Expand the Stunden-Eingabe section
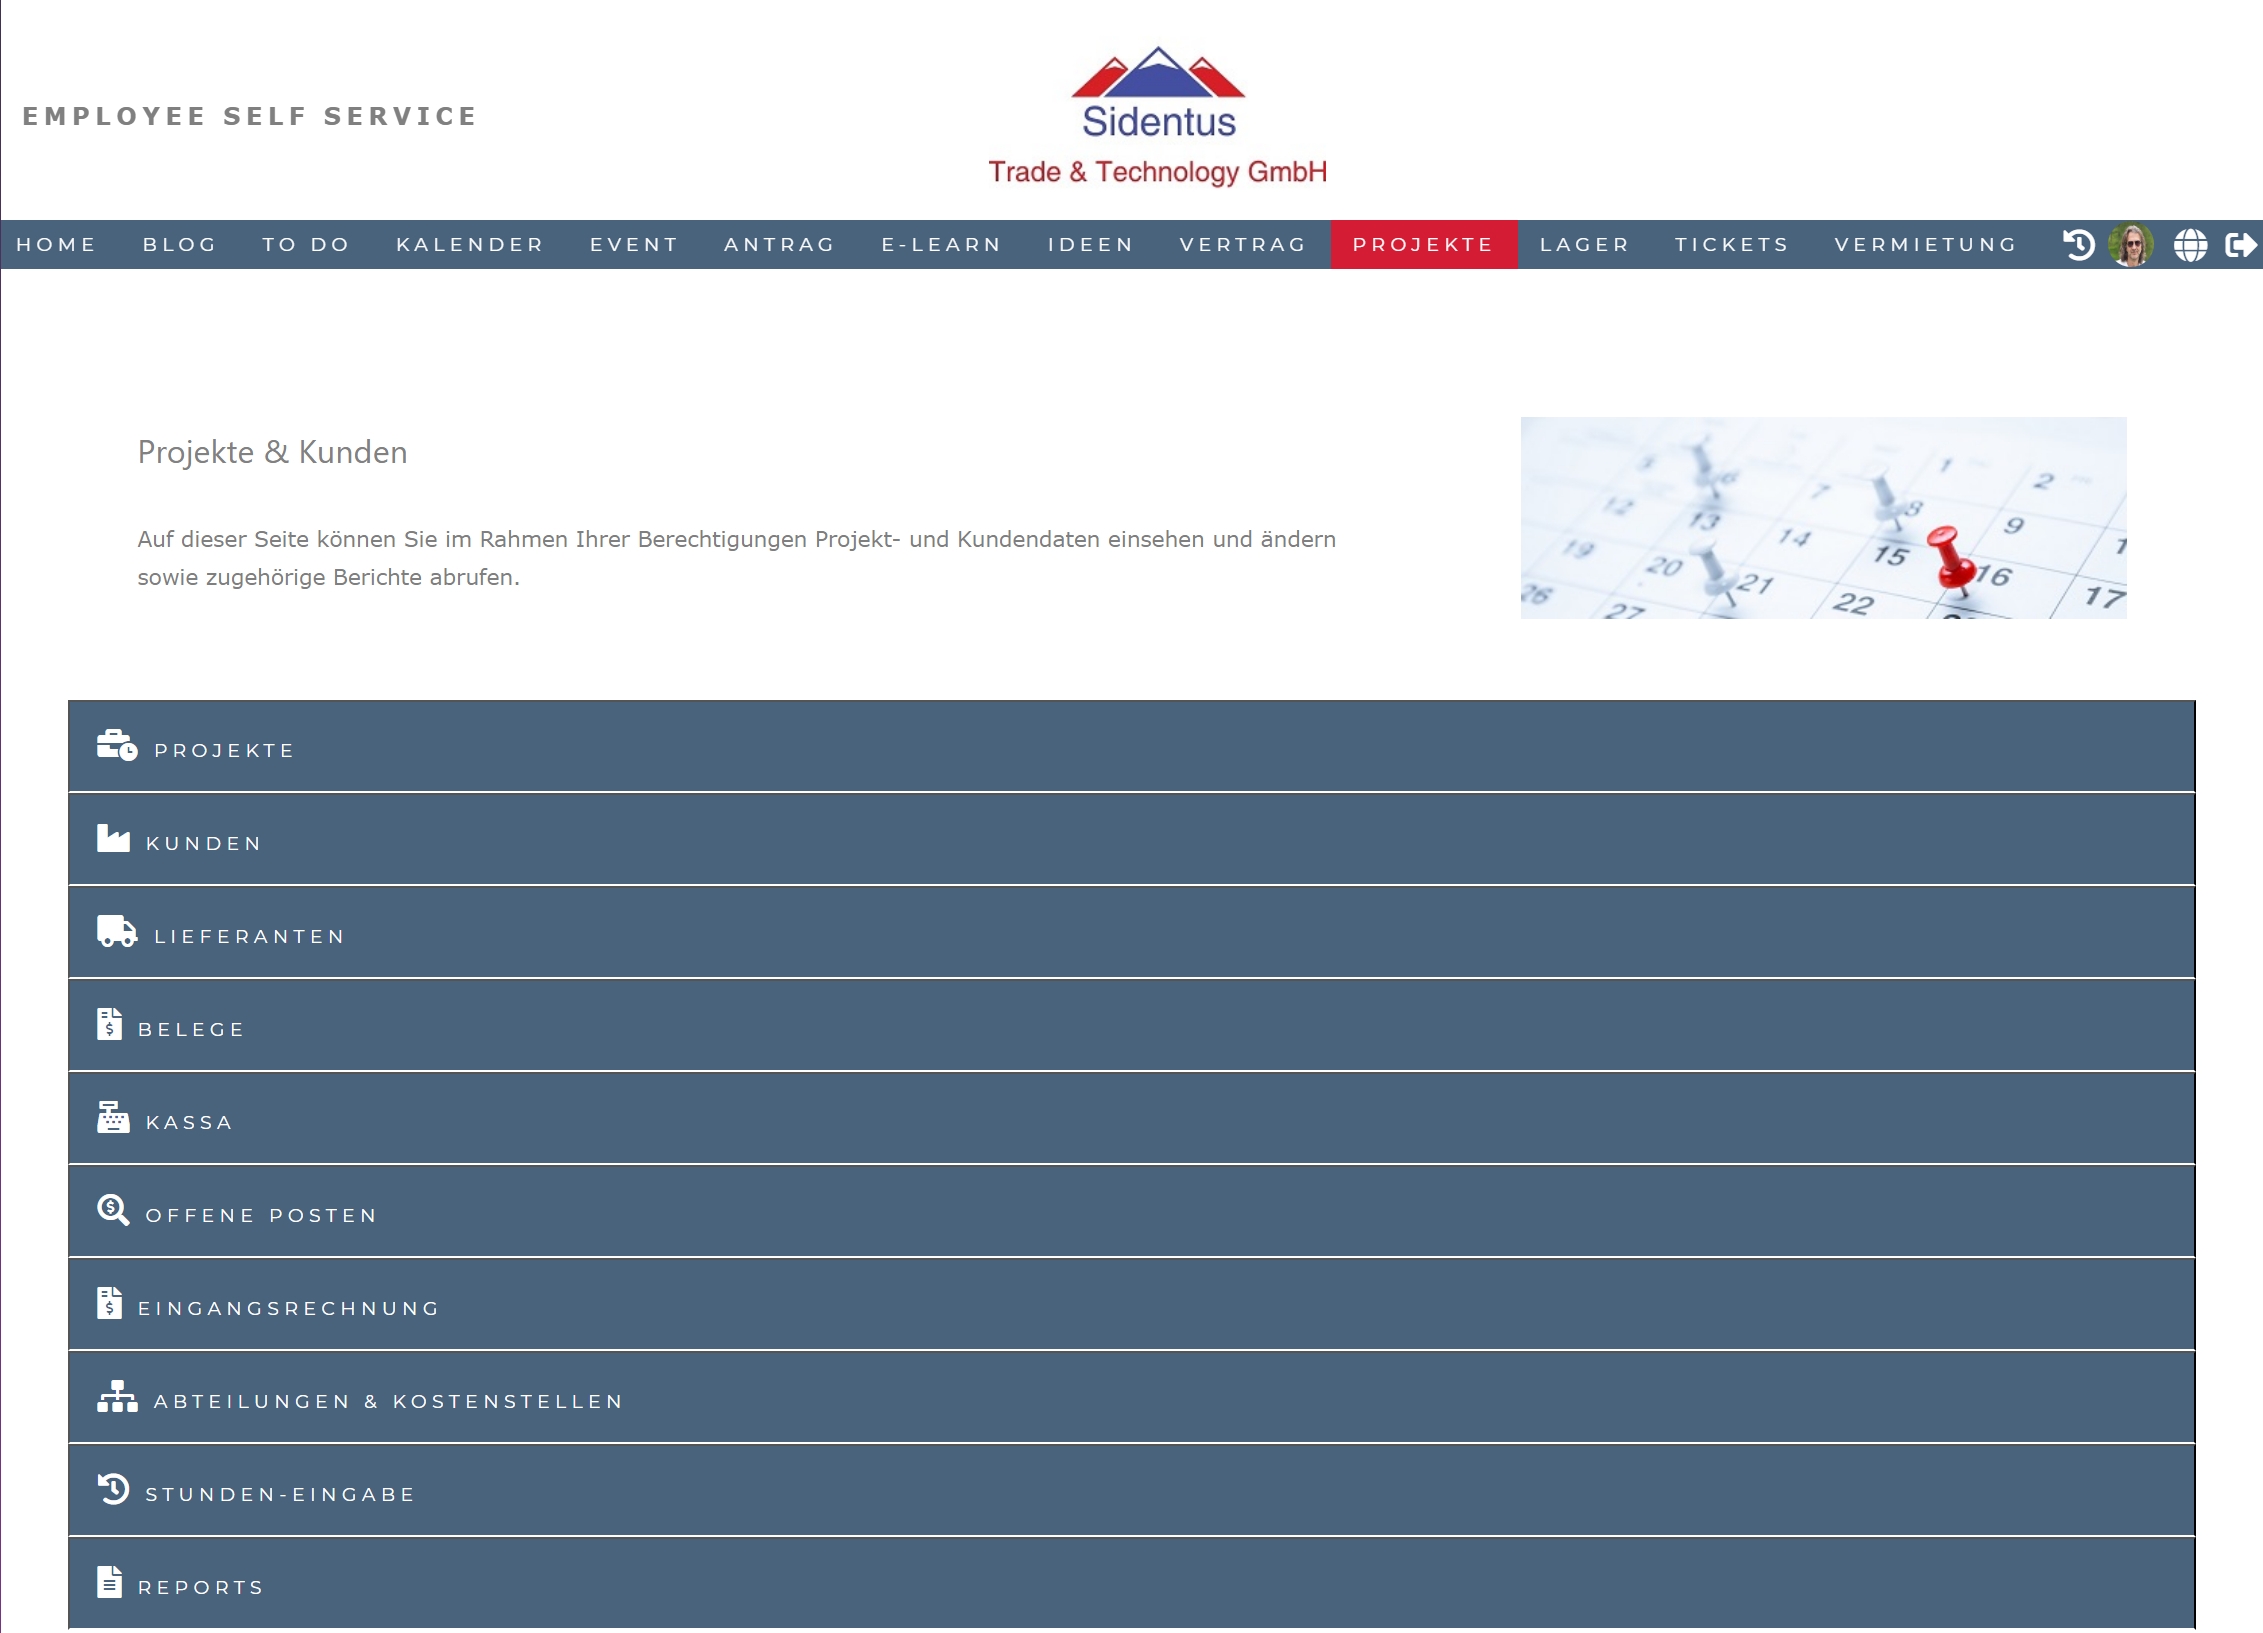2263x1633 pixels. click(280, 1494)
